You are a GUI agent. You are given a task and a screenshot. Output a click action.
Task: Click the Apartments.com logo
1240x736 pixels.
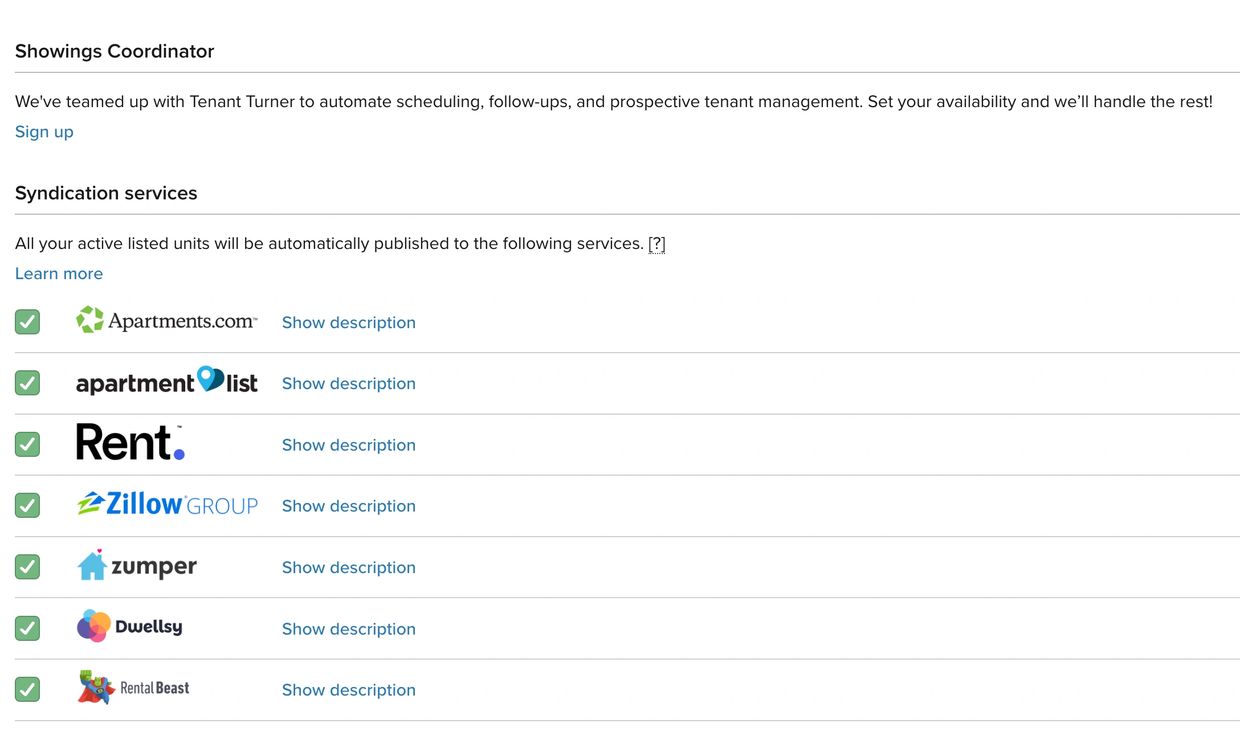166,321
